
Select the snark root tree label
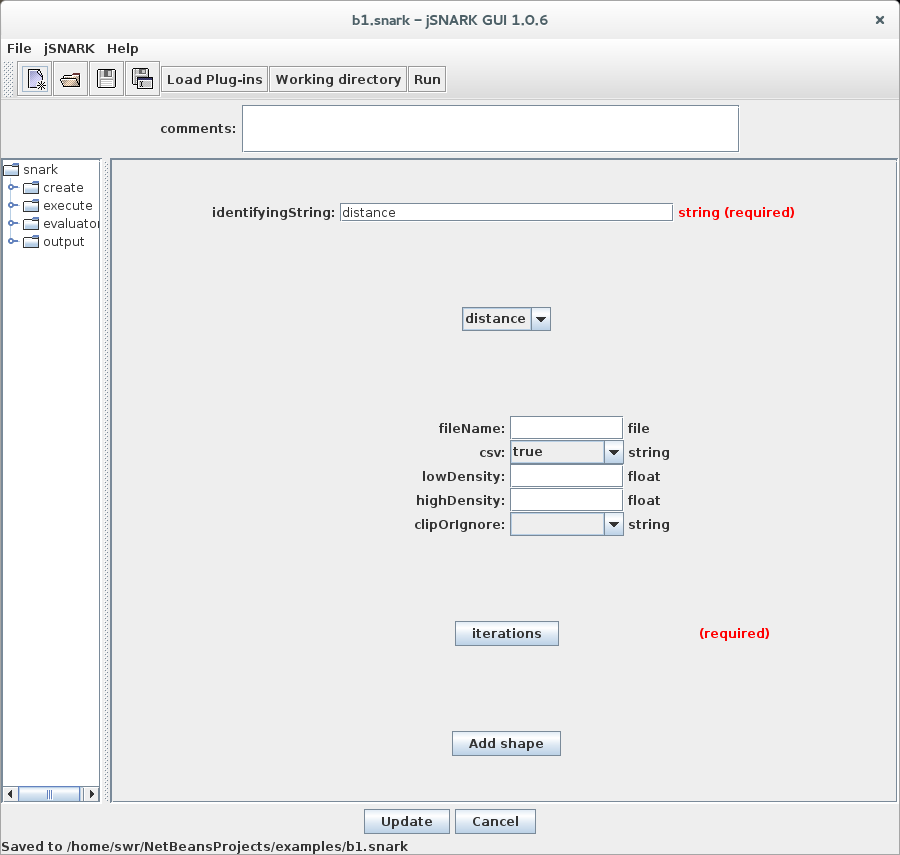pos(40,170)
